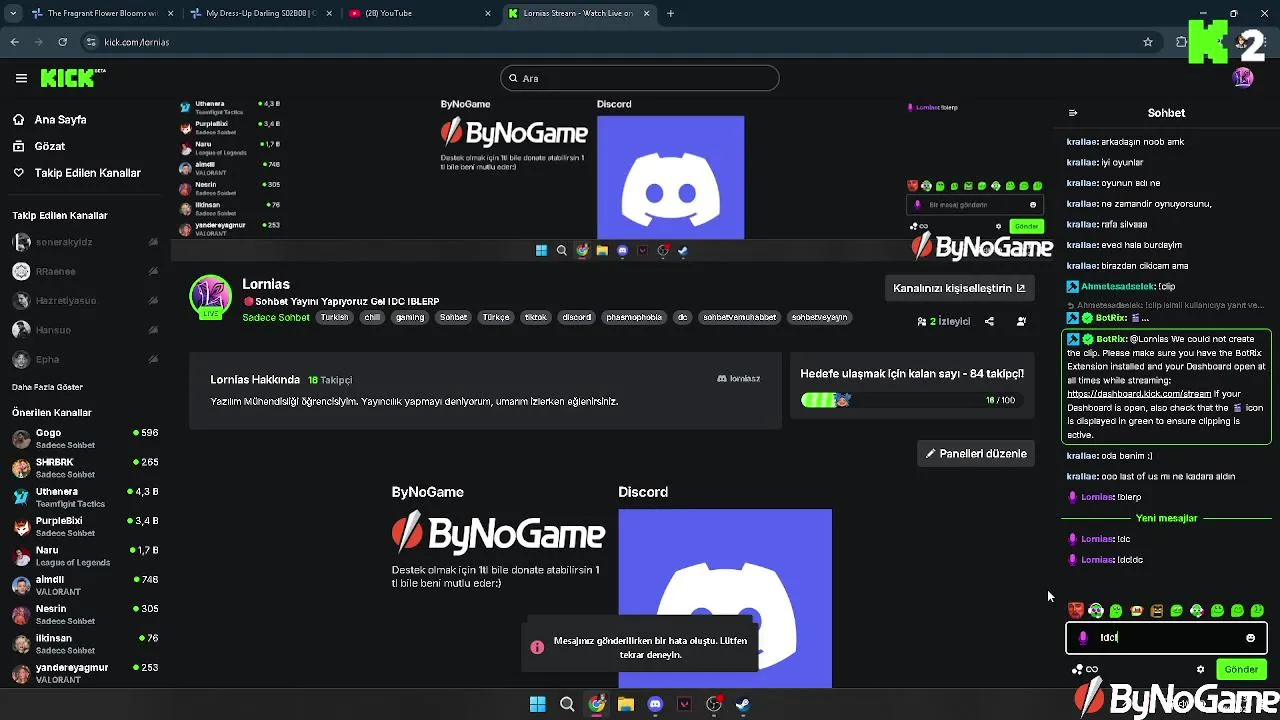
Task: Open recommended channel Uthenera in the sidebar list
Action: (85, 497)
